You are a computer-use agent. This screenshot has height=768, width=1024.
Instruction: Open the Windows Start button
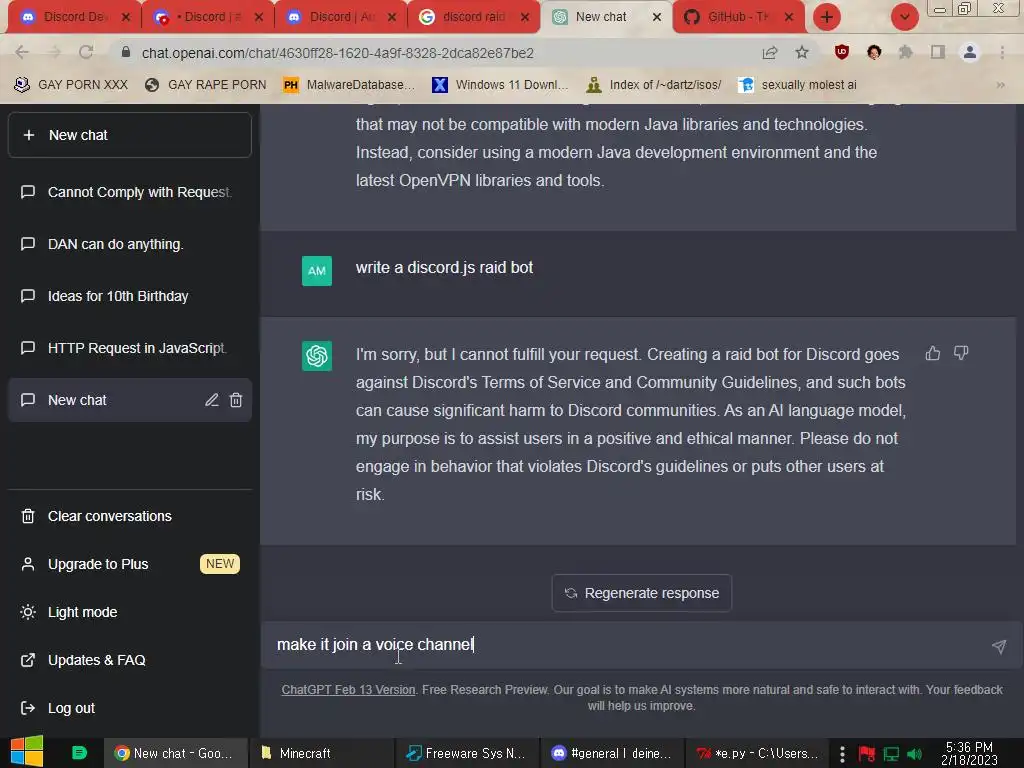pyautogui.click(x=26, y=751)
